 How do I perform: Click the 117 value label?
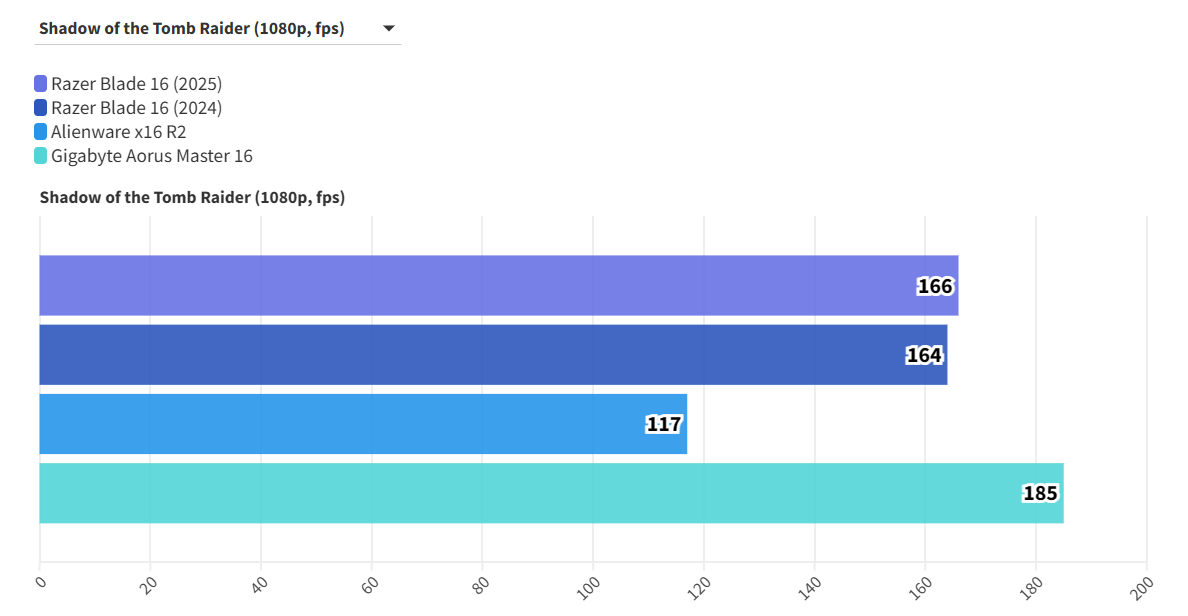(664, 425)
